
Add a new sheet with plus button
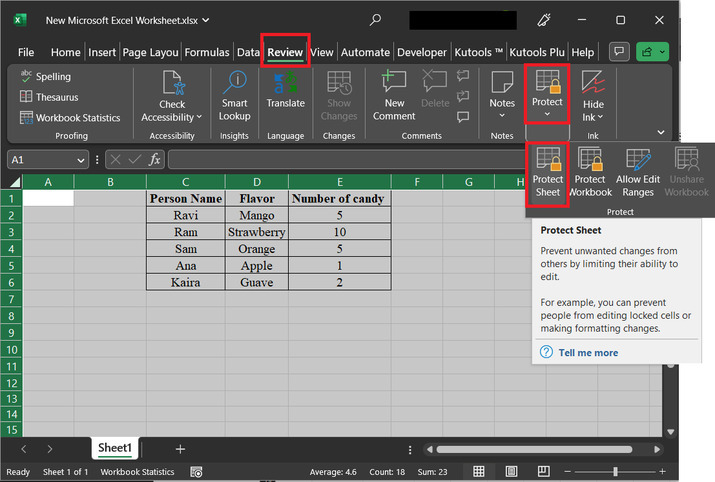pos(180,449)
